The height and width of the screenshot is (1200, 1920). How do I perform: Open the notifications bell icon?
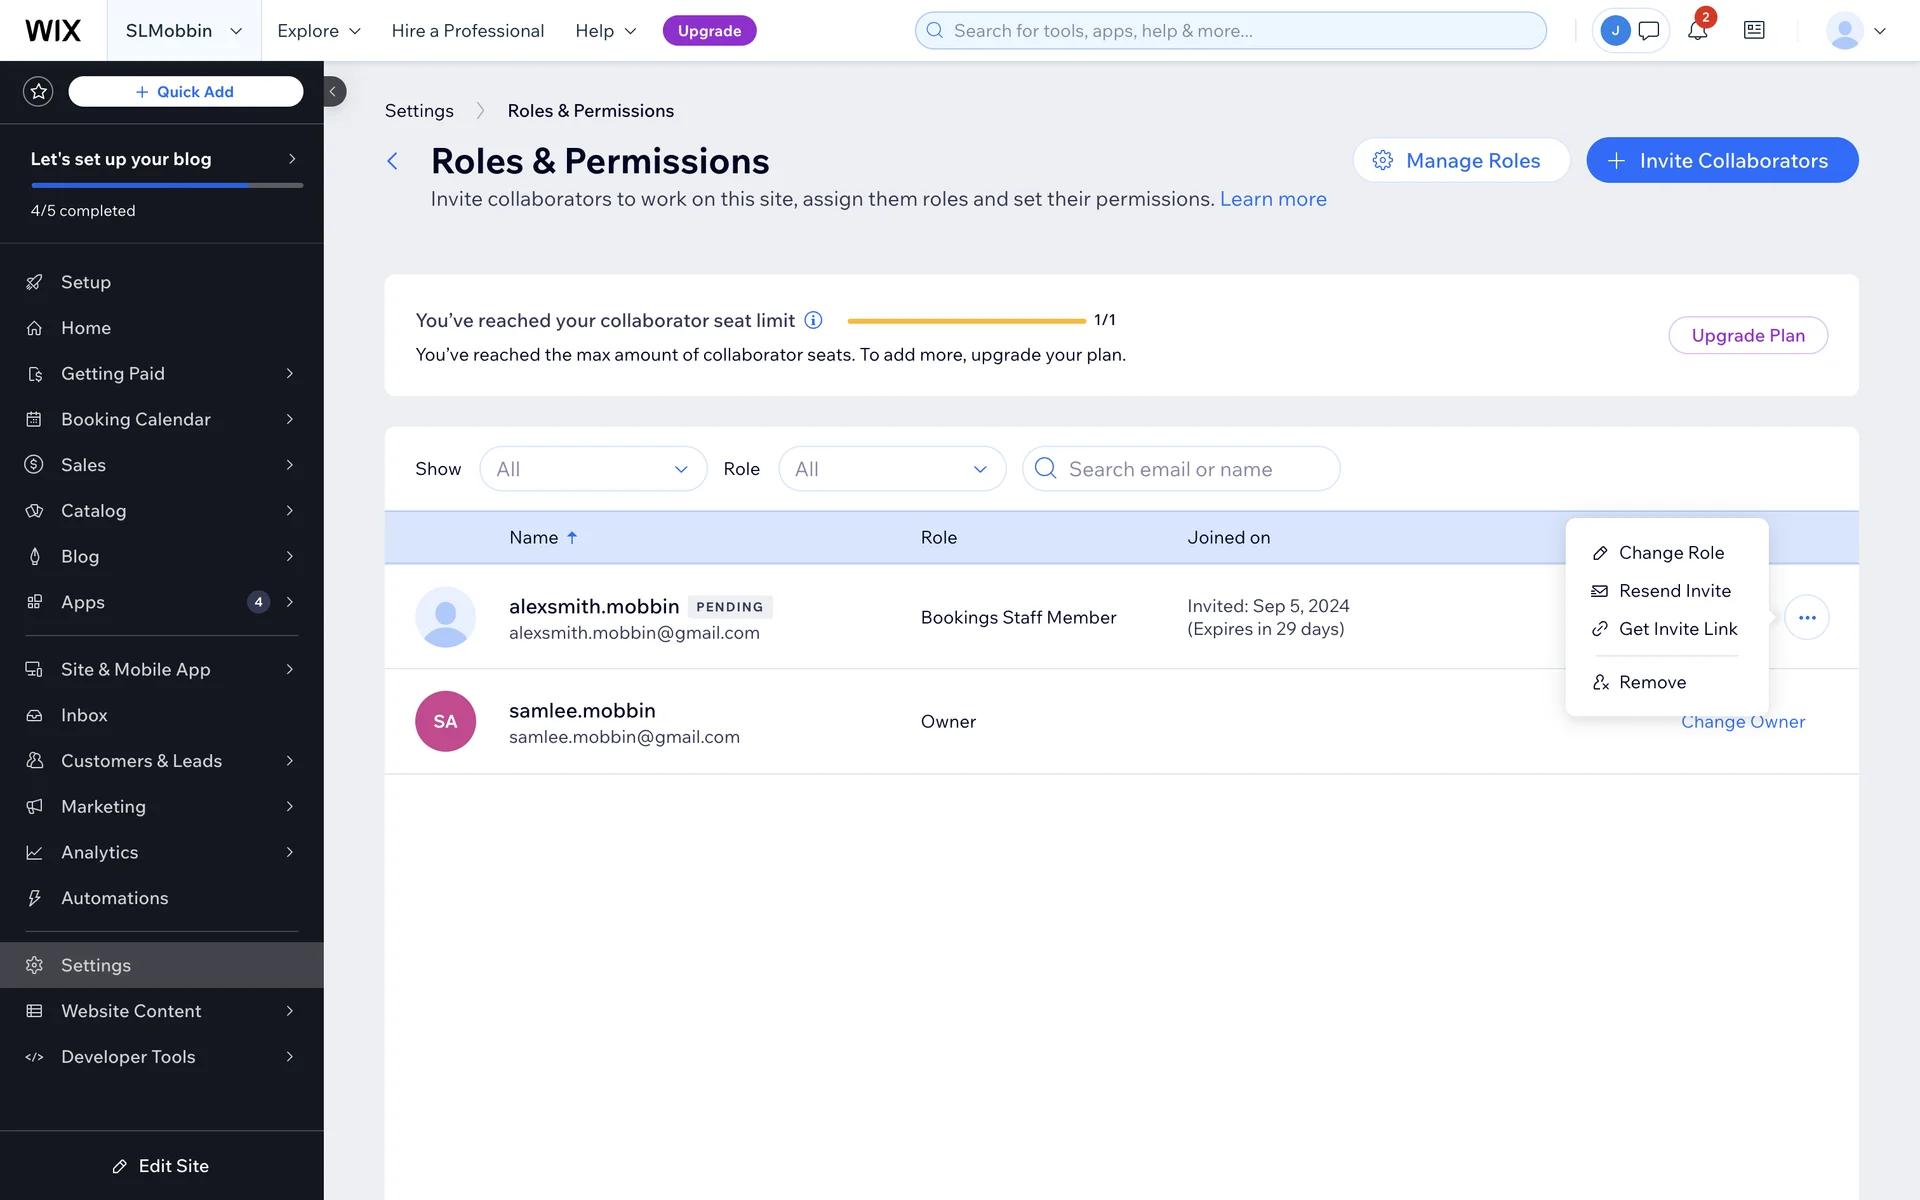pyautogui.click(x=1697, y=30)
